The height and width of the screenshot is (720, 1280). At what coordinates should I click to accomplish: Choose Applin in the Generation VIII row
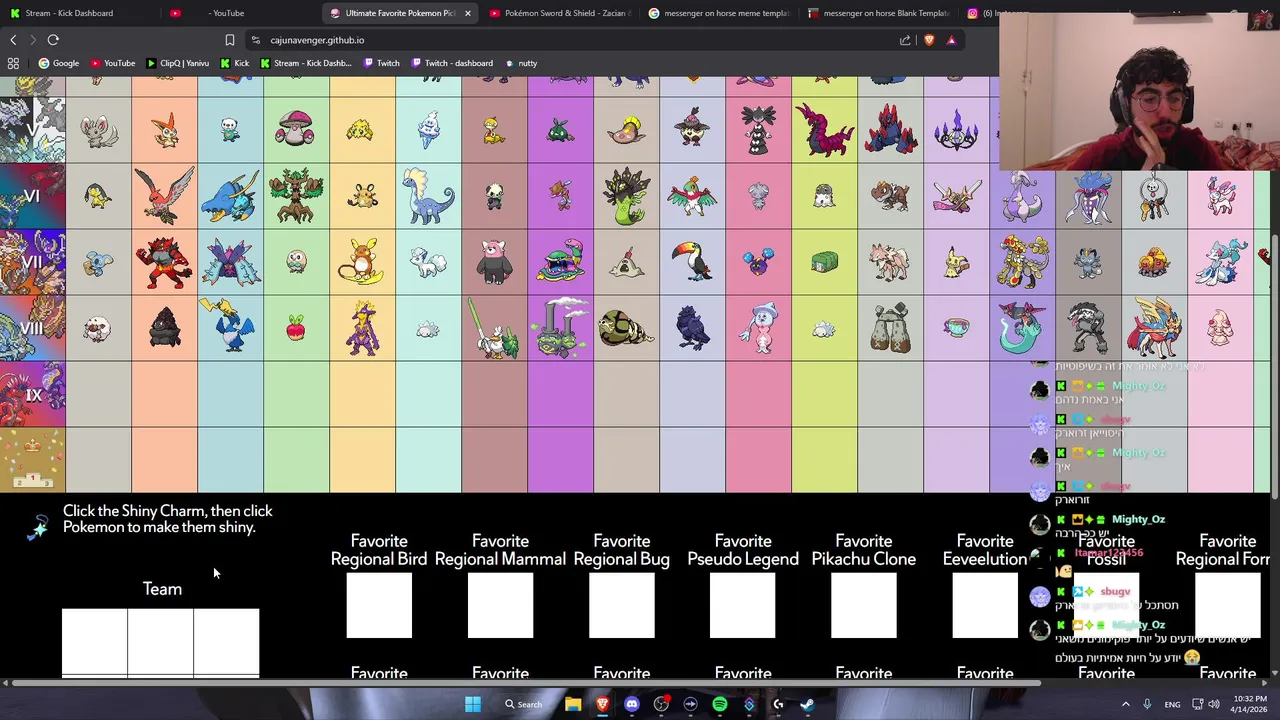pyautogui.click(x=296, y=328)
